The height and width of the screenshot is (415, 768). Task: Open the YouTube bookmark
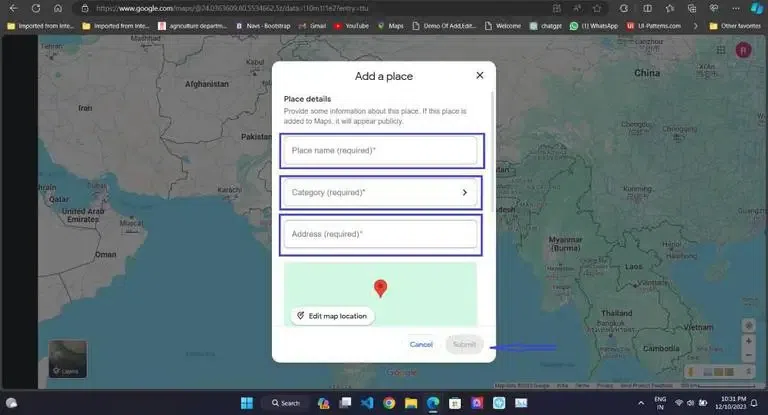(351, 26)
